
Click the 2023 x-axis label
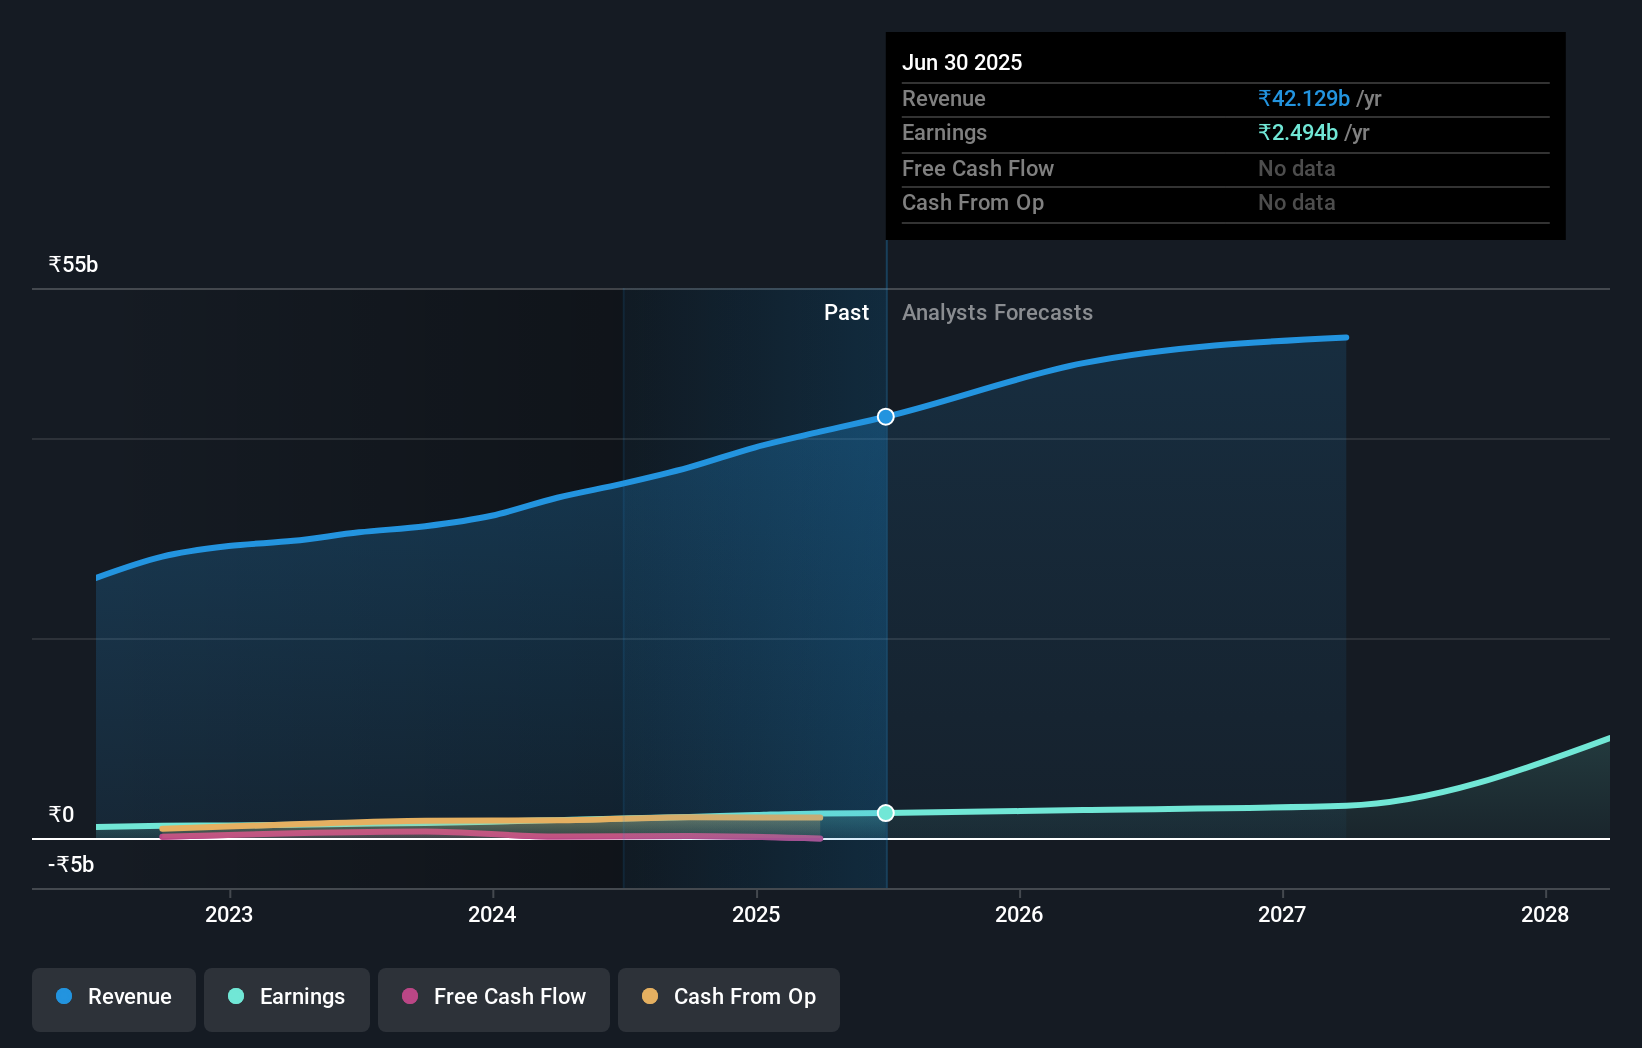tap(229, 914)
